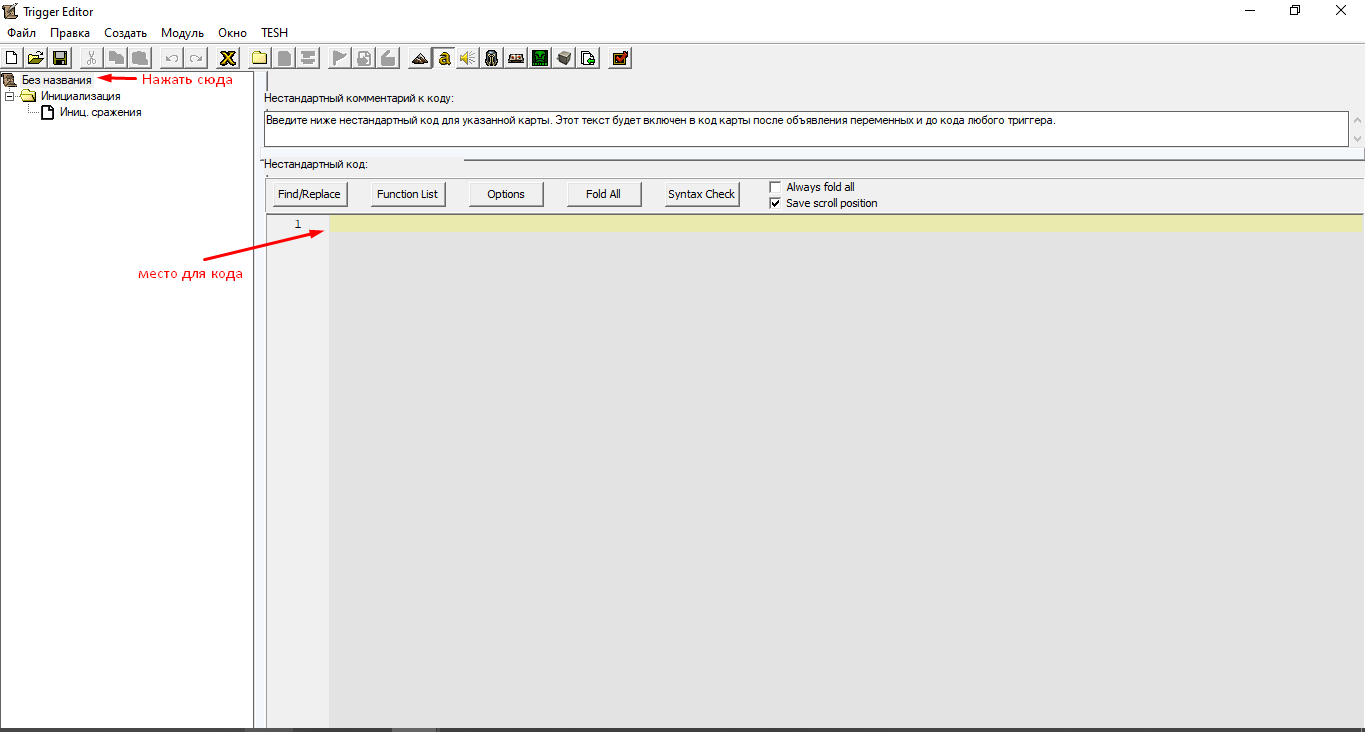Open the Файл menu
This screenshot has width=1365, height=732.
click(21, 33)
